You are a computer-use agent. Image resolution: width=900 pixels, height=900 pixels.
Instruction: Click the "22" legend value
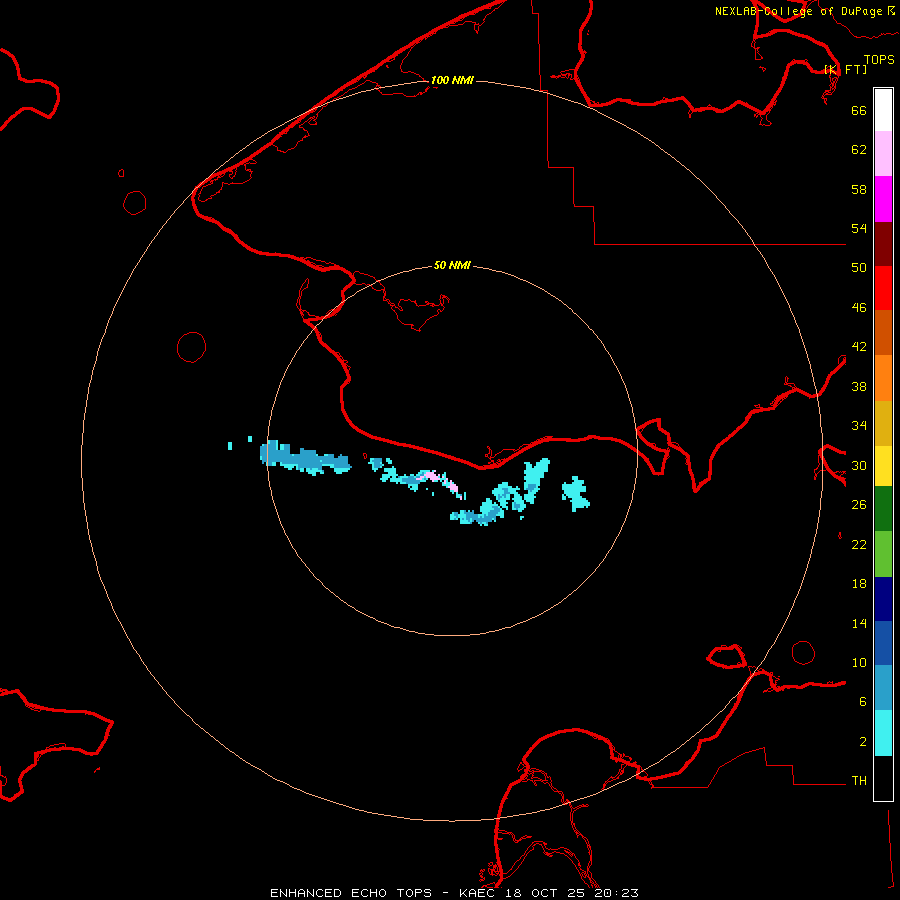coord(859,544)
